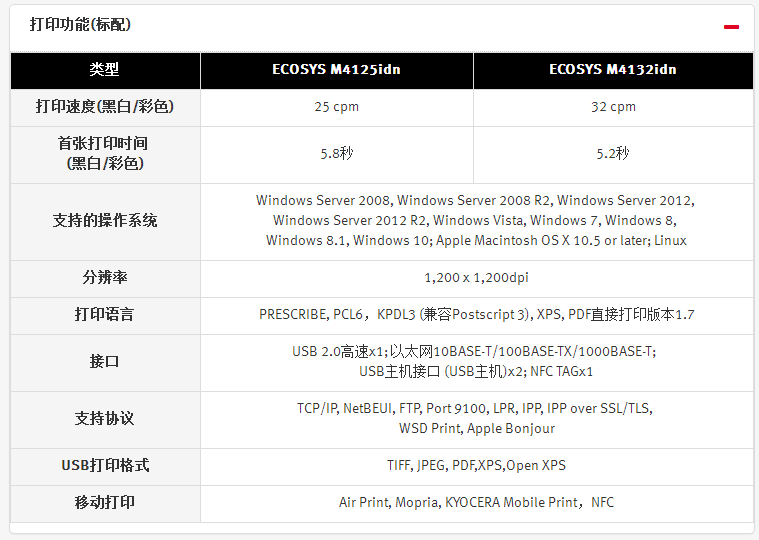Click the TCP/IP, NetBEUI protocols cell
The height and width of the screenshot is (540, 759).
(x=476, y=419)
